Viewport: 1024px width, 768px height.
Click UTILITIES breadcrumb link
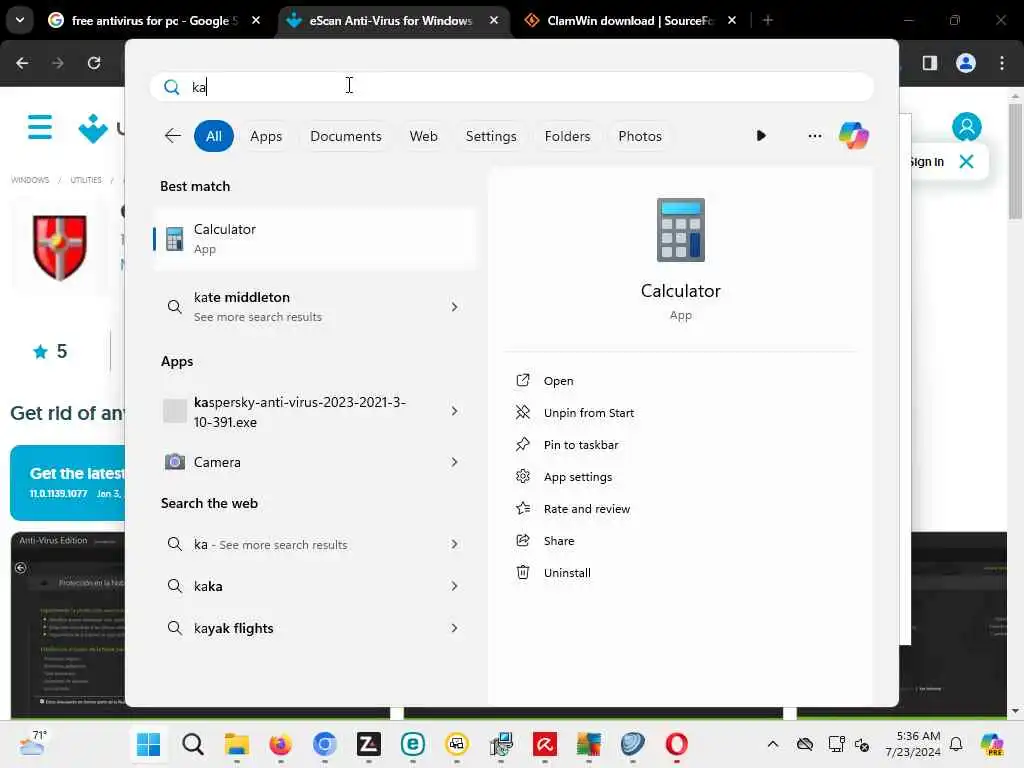pos(86,180)
